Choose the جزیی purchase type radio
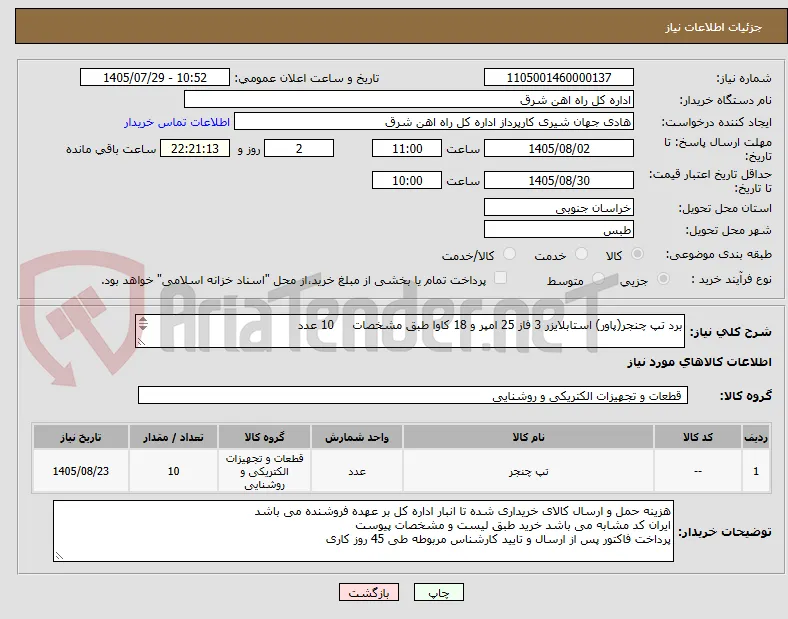This screenshot has height=619, width=788. tap(663, 279)
